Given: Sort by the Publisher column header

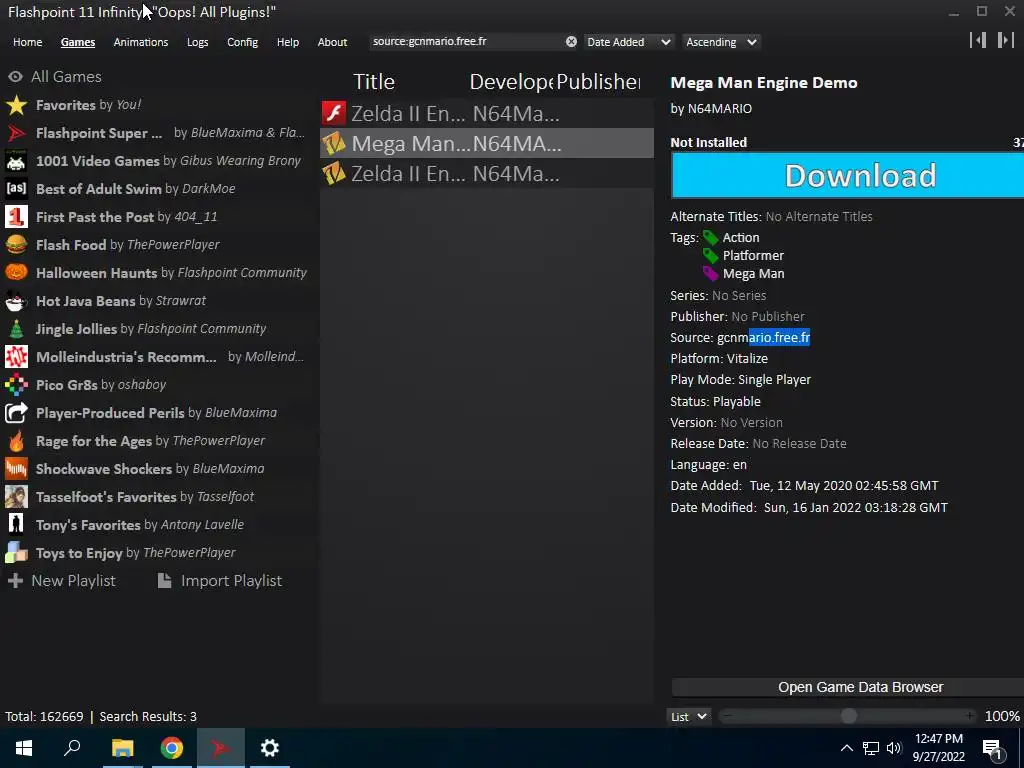Looking at the screenshot, I should (x=598, y=82).
